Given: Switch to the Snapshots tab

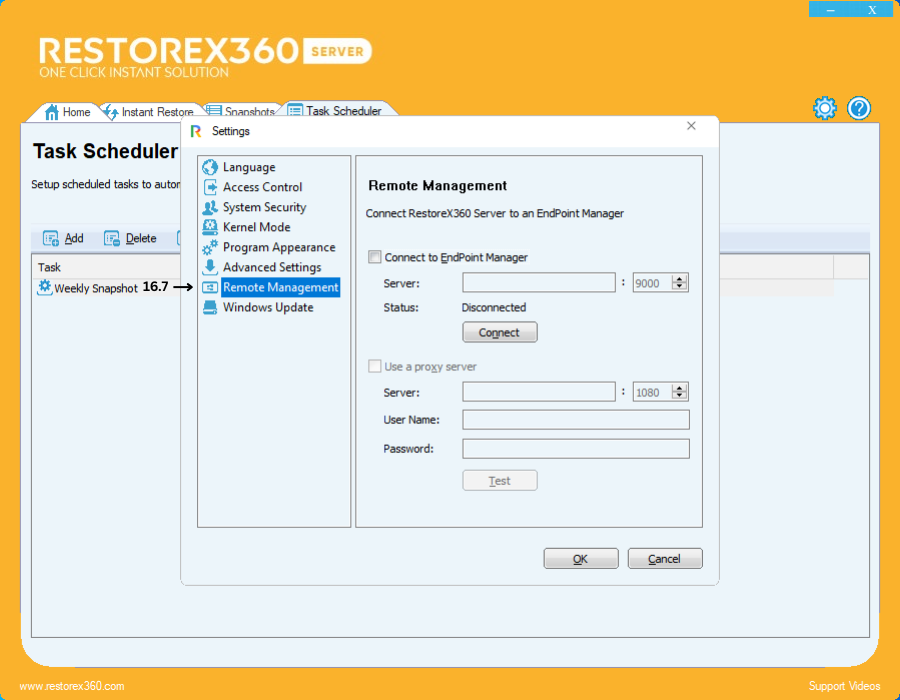Looking at the screenshot, I should pyautogui.click(x=241, y=111).
